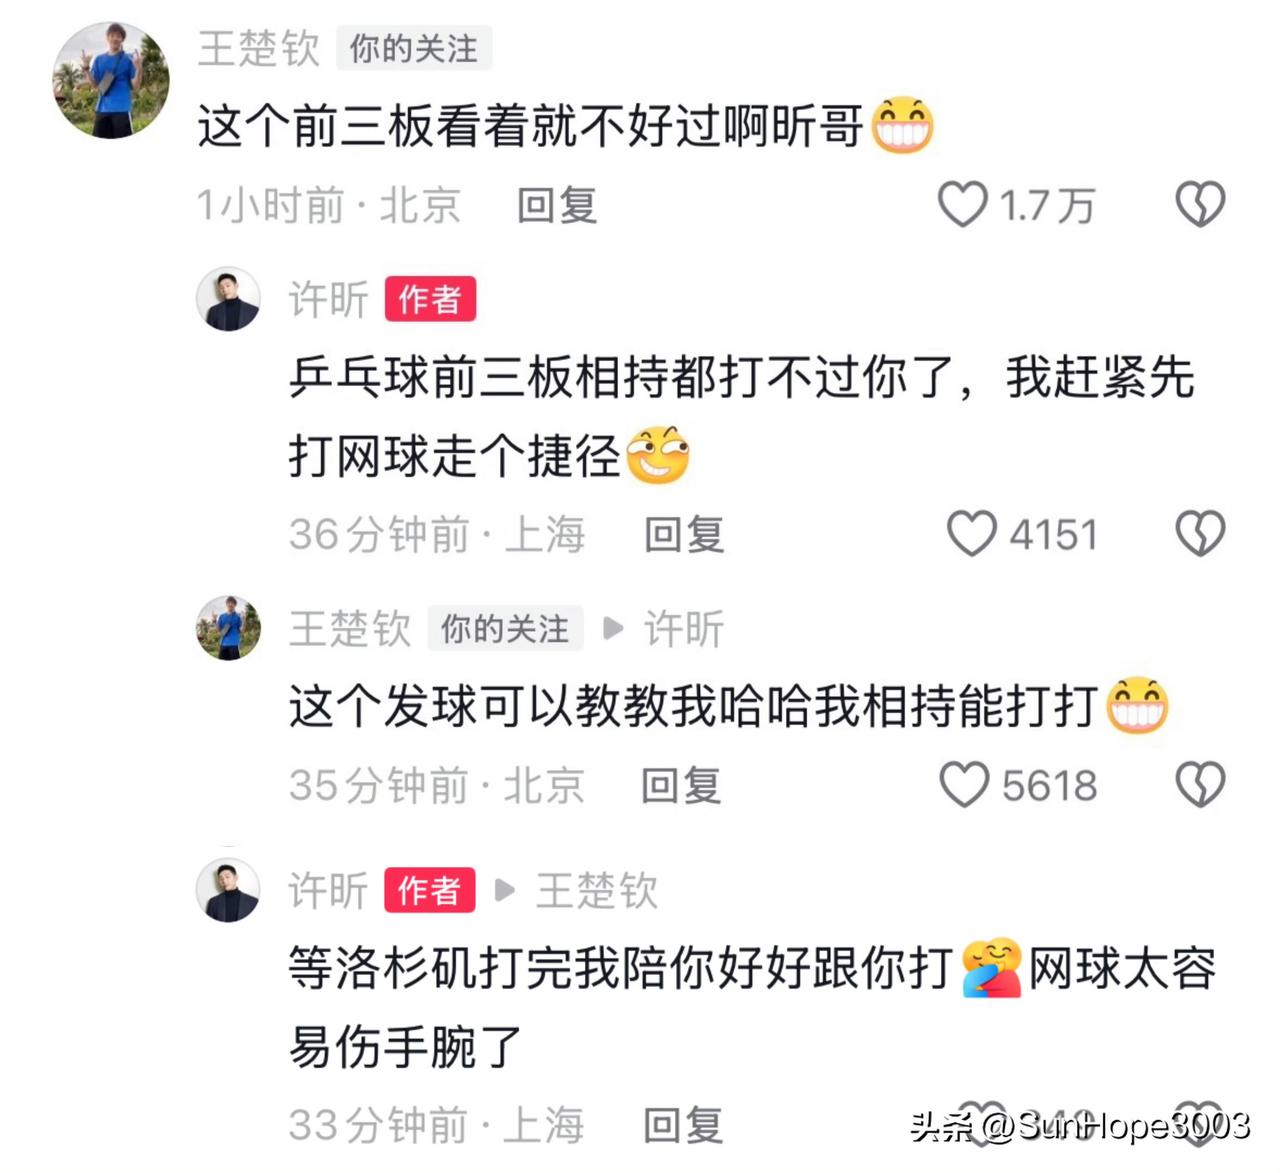Open the replied-to 王楚钦 name in last reply
Image resolution: width=1280 pixels, height=1173 pixels.
(597, 890)
